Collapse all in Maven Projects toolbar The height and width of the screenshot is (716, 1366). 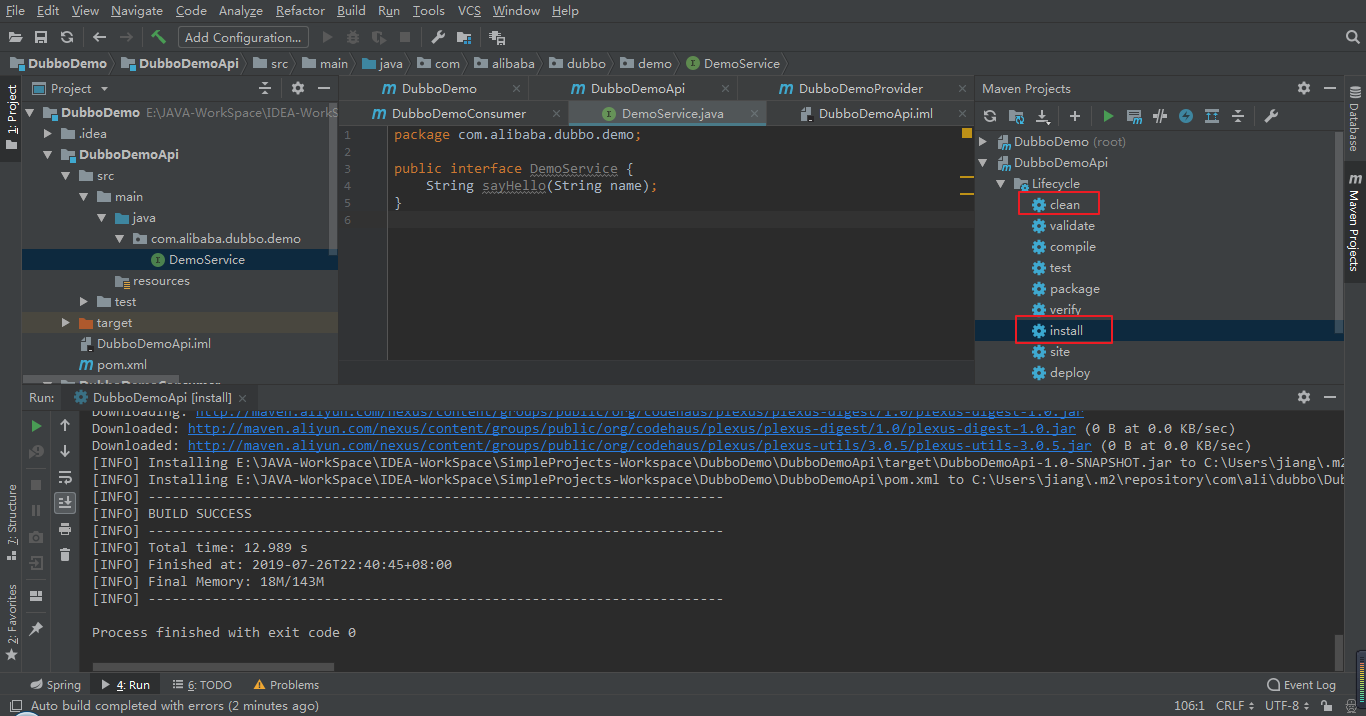1238,116
